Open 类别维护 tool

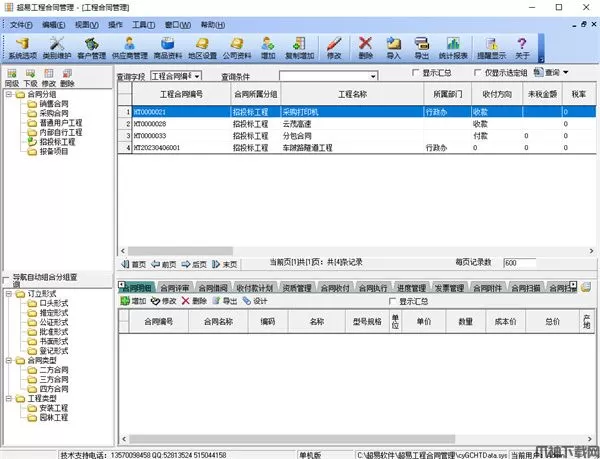[x=57, y=48]
